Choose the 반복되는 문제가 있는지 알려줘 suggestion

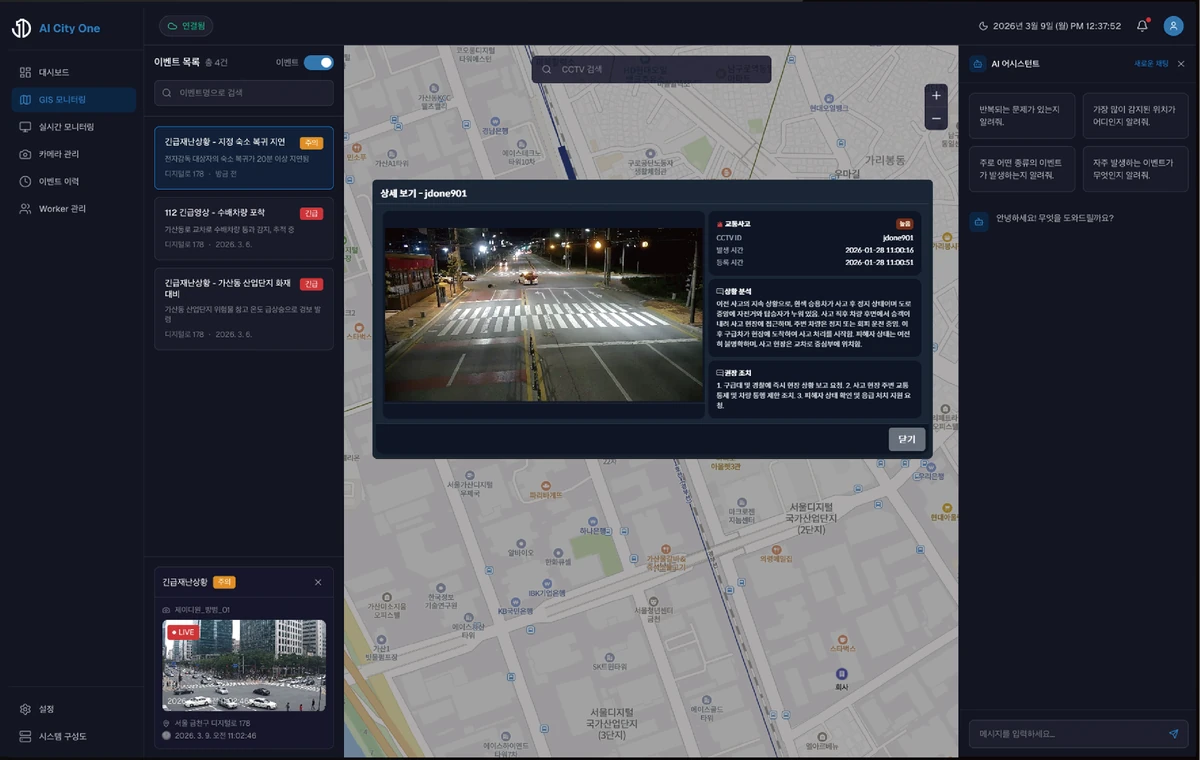pyautogui.click(x=1022, y=115)
